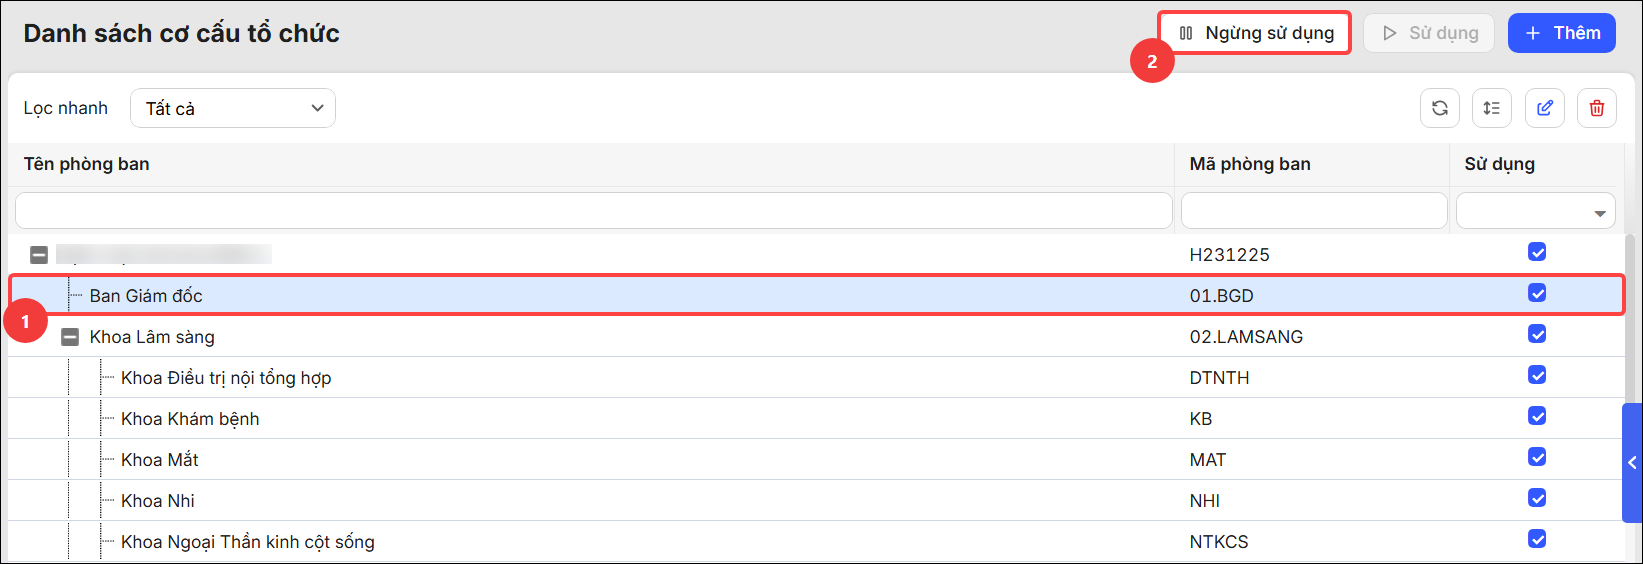The width and height of the screenshot is (1643, 564).
Task: Click the blue edit pencil icon
Action: point(1545,108)
